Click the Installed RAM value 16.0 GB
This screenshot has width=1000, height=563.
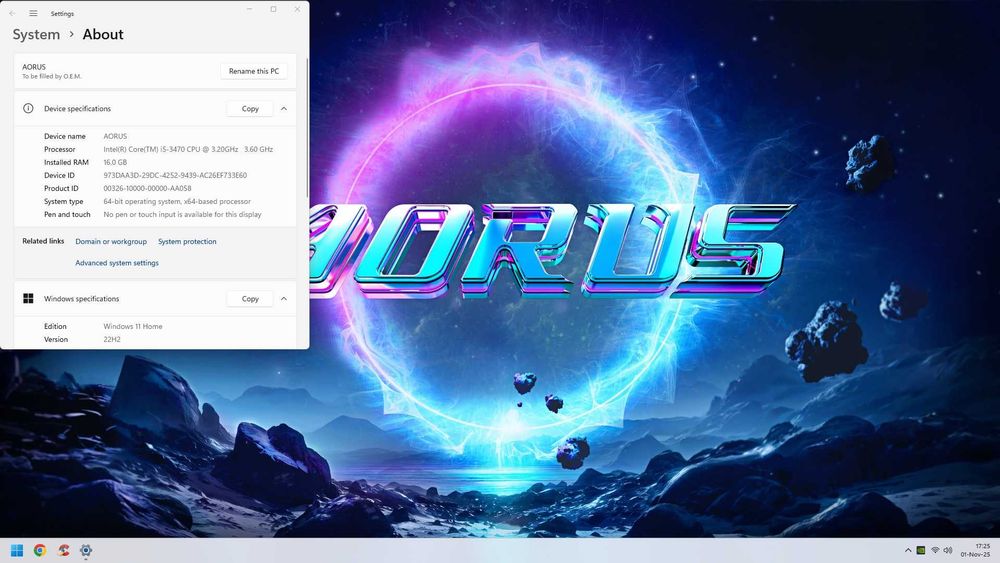pos(115,162)
